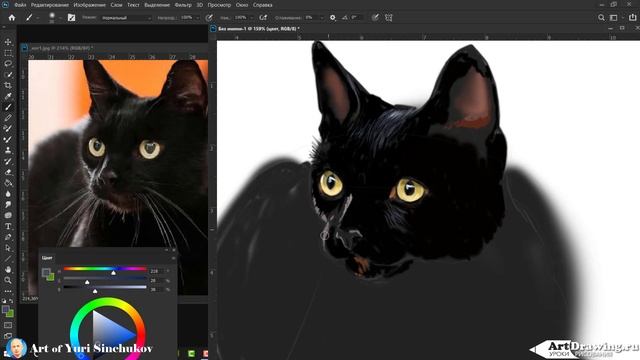Swap foreground and background colors arrow
This screenshot has height=360, width=640.
pyautogui.click(x=11, y=301)
